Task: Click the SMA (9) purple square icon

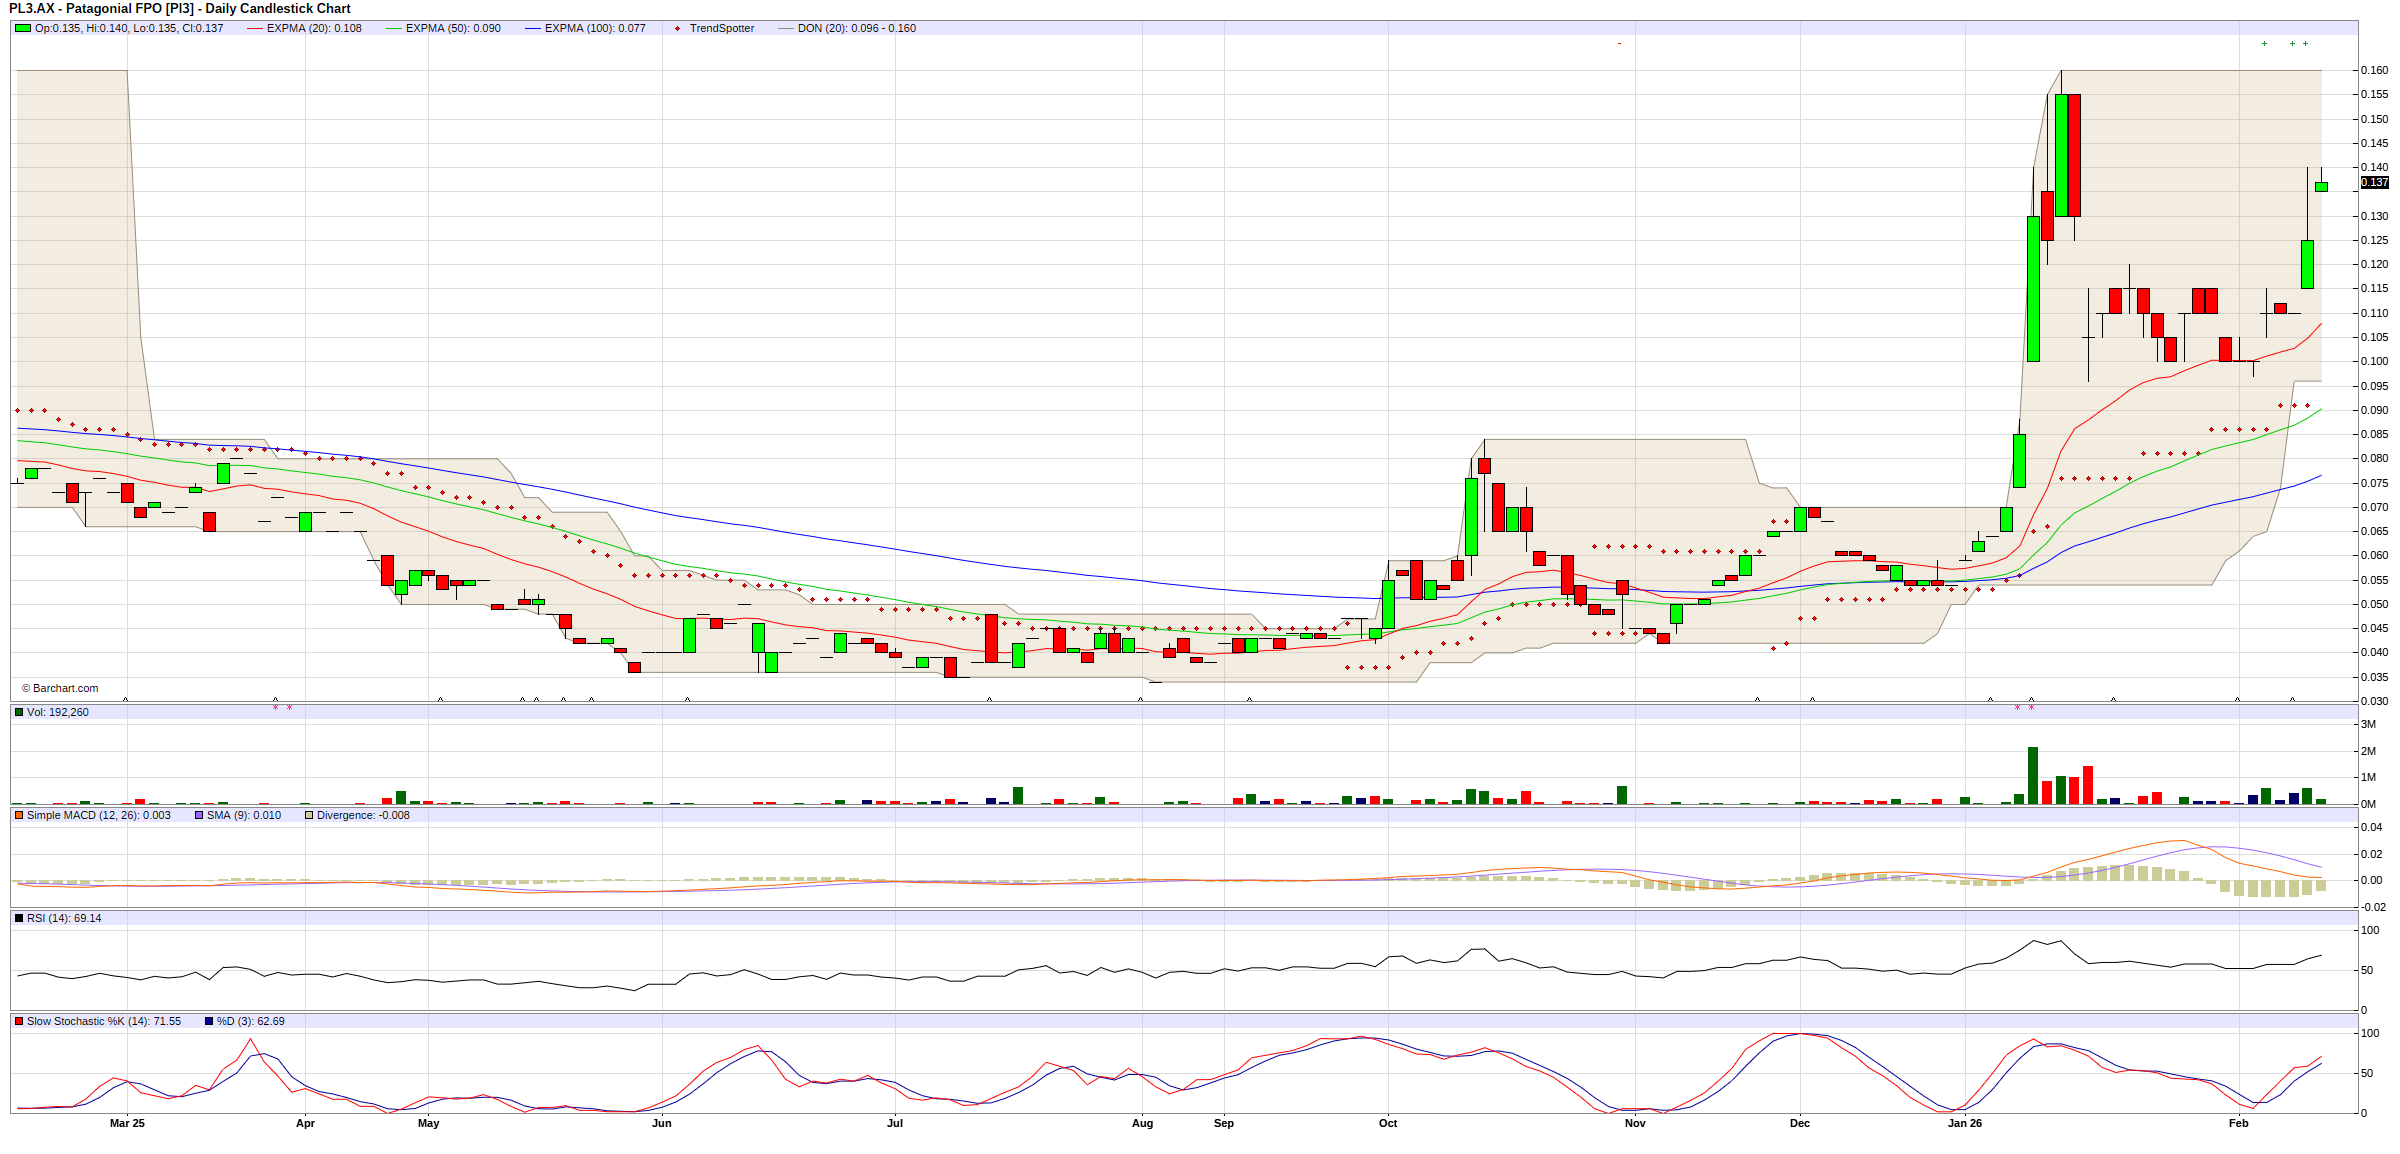Action: tap(199, 815)
